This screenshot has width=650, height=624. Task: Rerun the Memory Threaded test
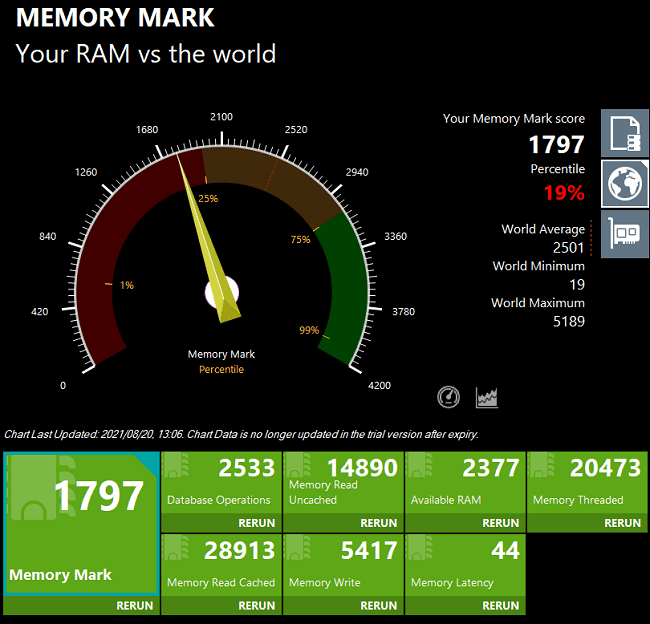point(622,523)
